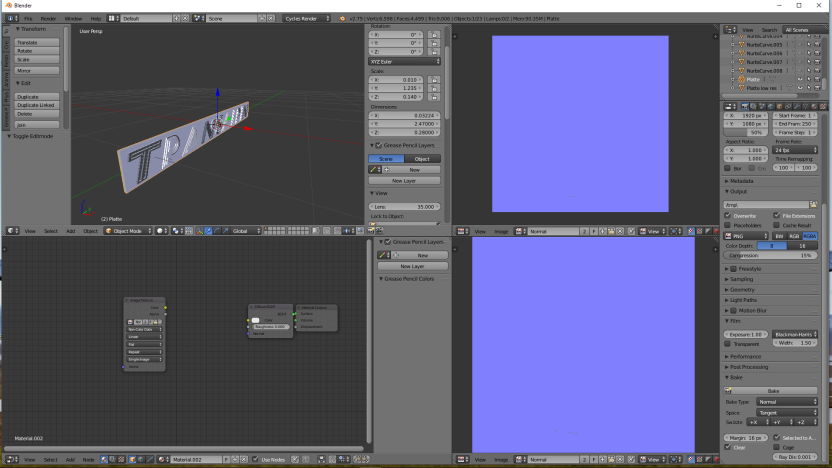Screen dimensions: 832x468
Task: Open the Render menu in top bar
Action: [x=48, y=18]
